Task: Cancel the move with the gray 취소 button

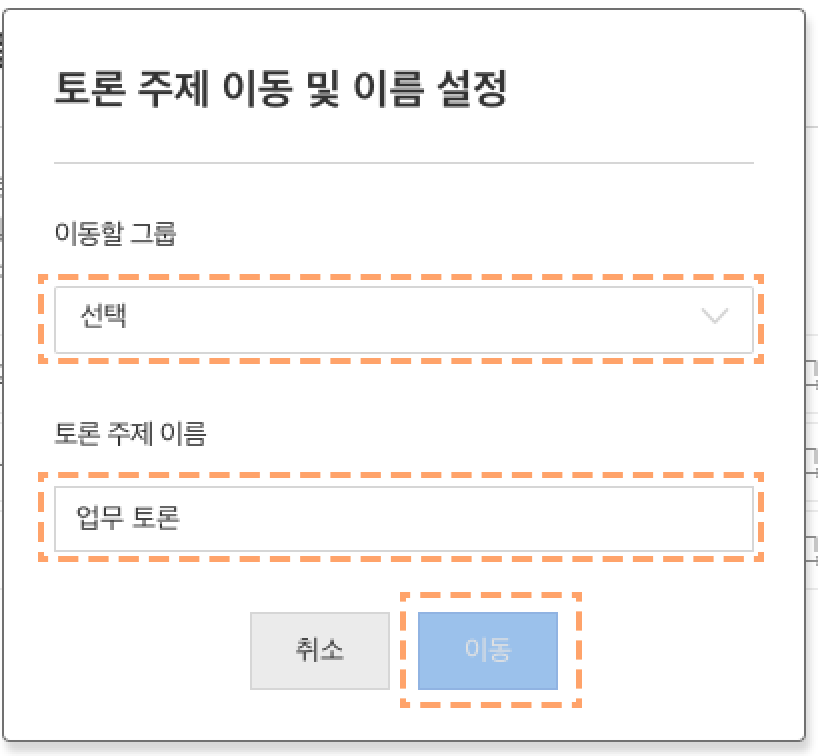Action: click(320, 651)
